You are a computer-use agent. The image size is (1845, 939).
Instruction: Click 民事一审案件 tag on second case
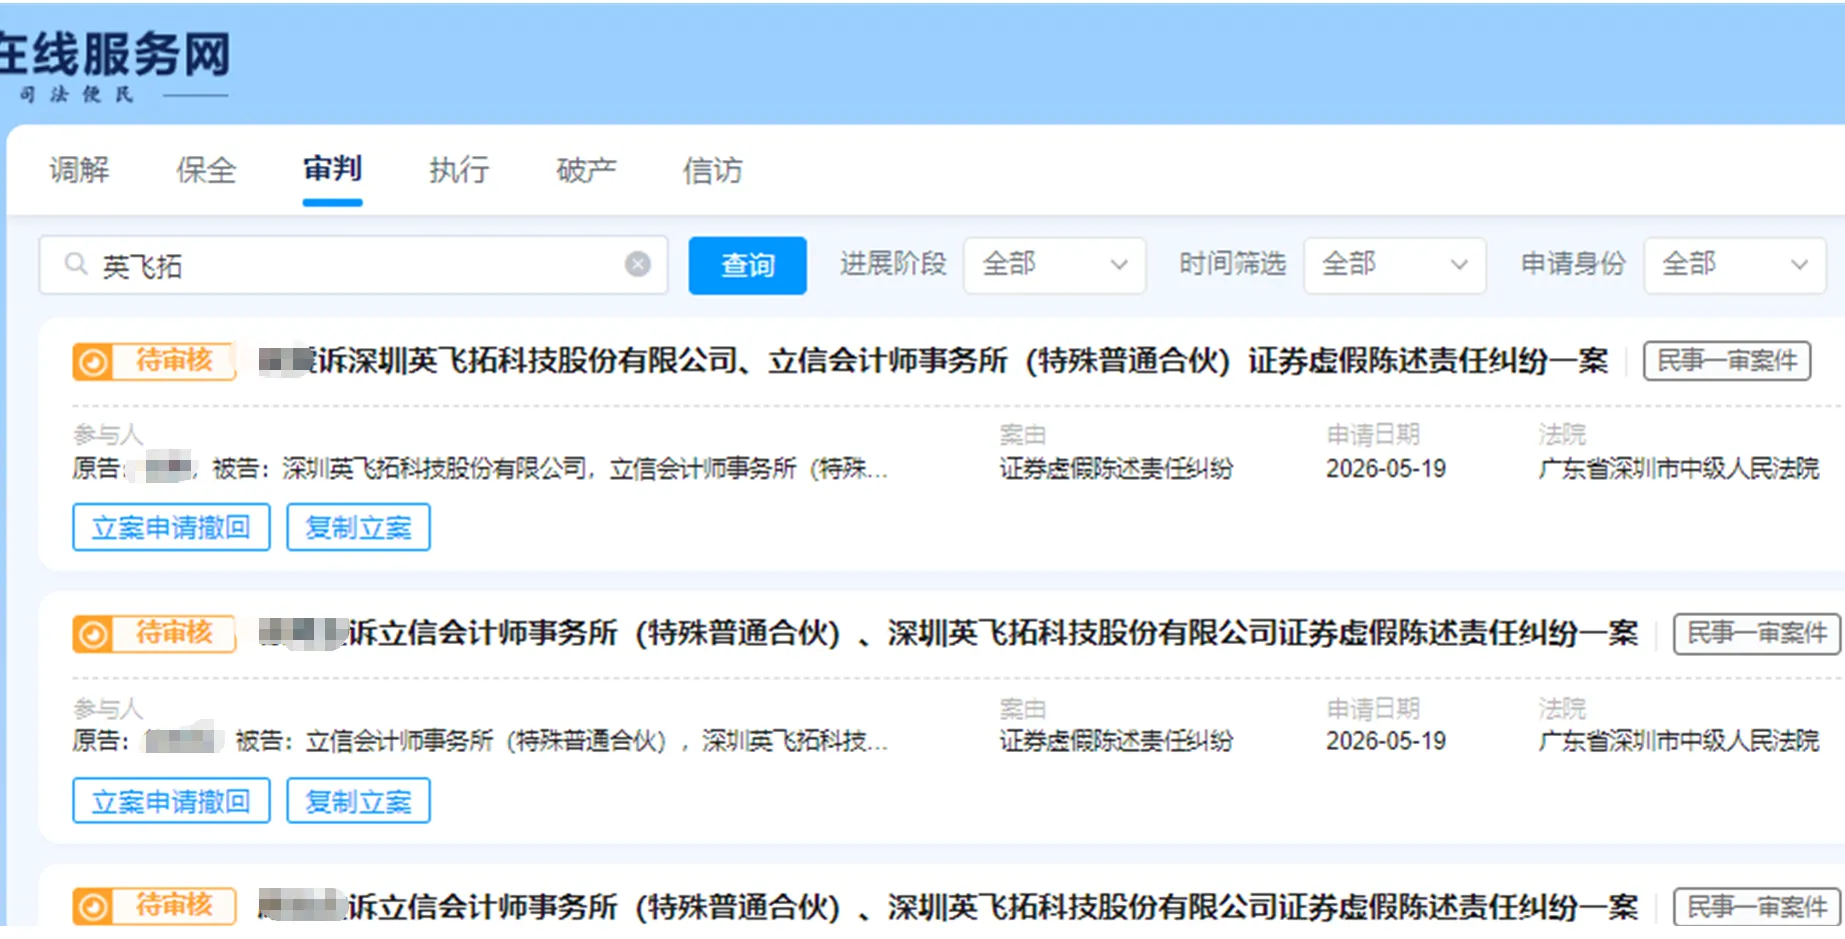1757,633
